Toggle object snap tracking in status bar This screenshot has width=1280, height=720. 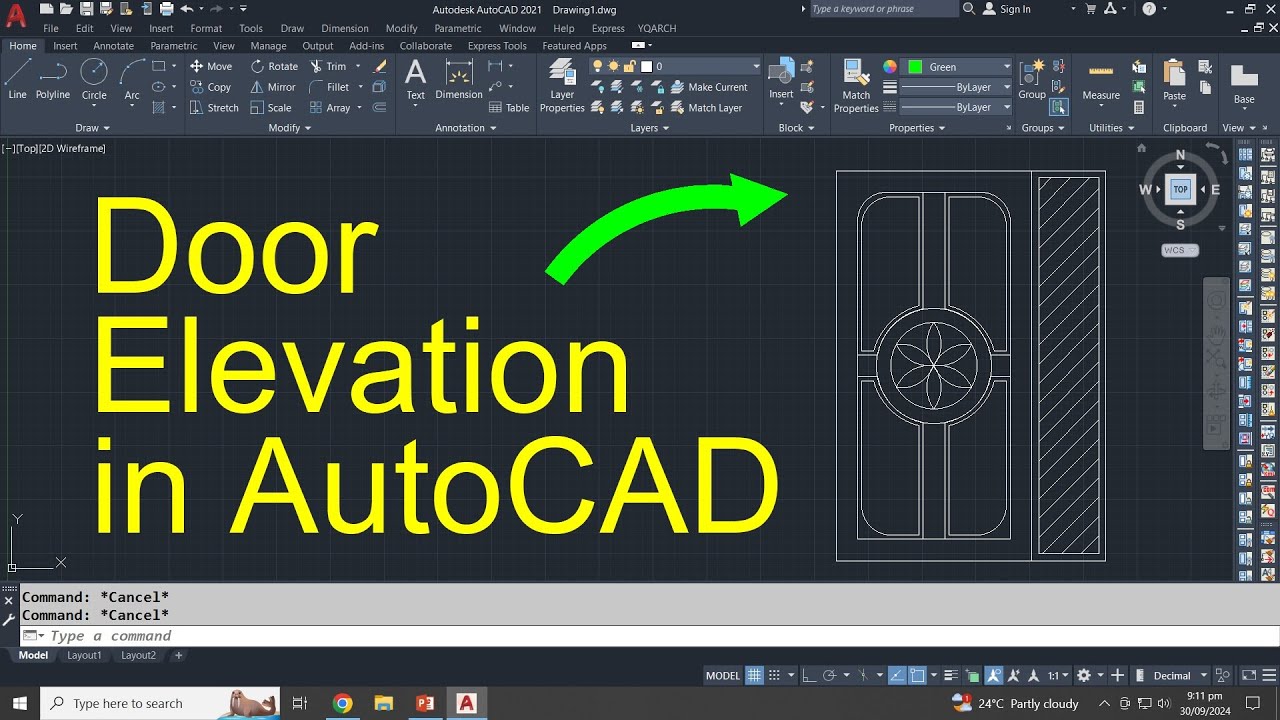coord(897,675)
